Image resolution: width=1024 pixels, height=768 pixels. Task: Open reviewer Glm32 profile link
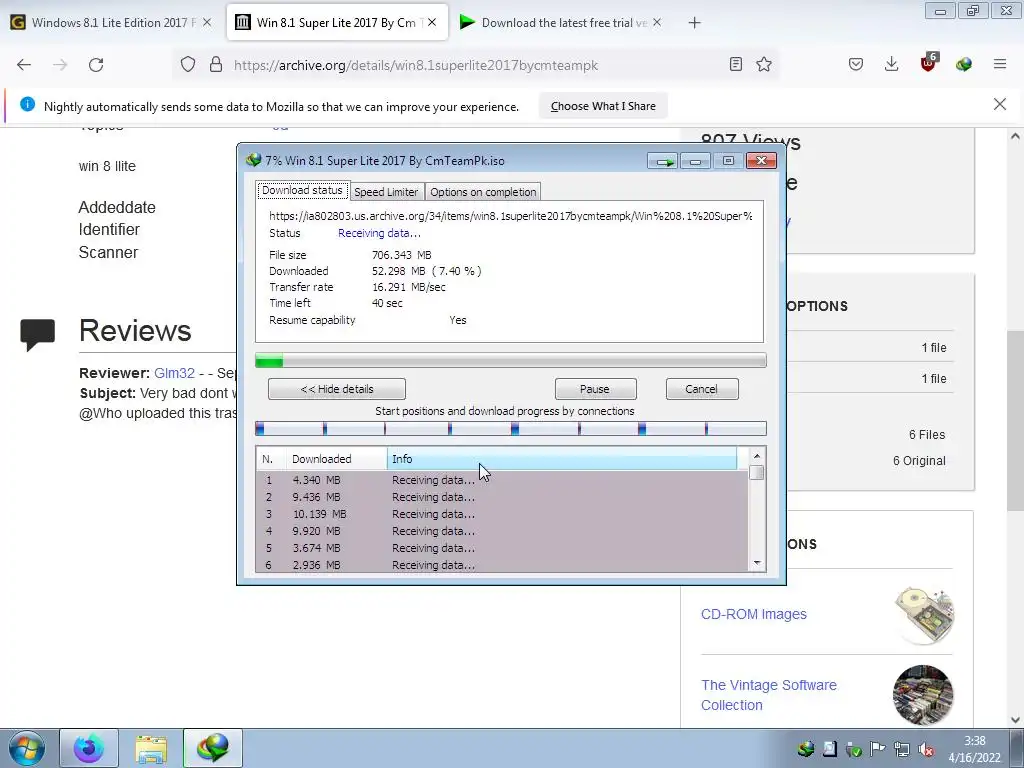coord(174,373)
